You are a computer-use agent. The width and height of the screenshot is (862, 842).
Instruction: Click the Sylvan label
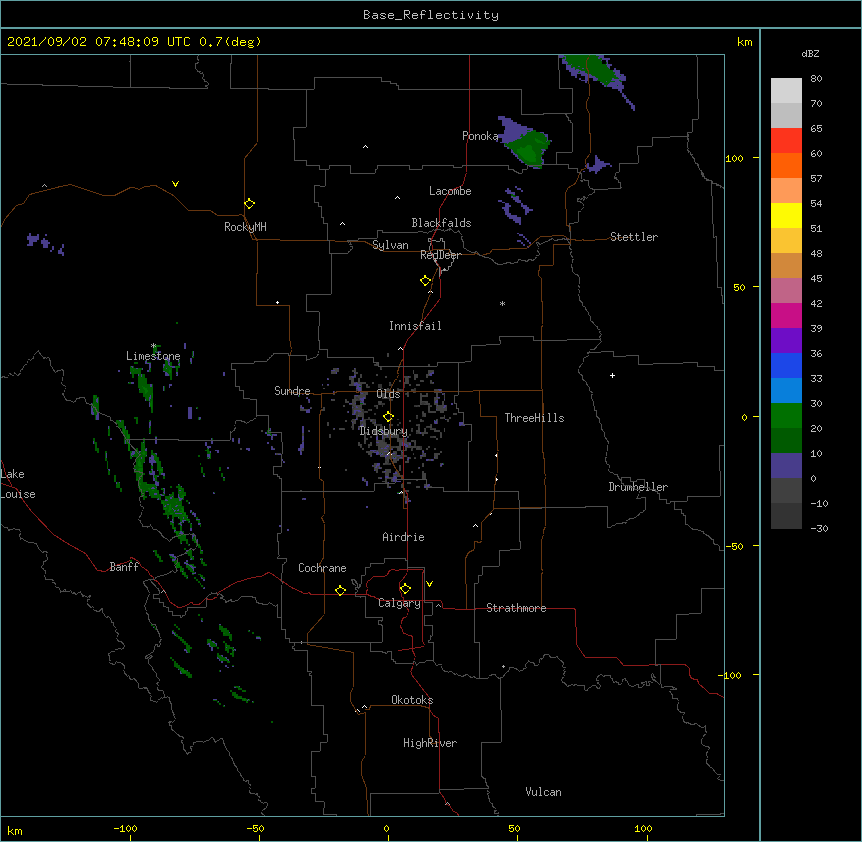click(x=390, y=245)
